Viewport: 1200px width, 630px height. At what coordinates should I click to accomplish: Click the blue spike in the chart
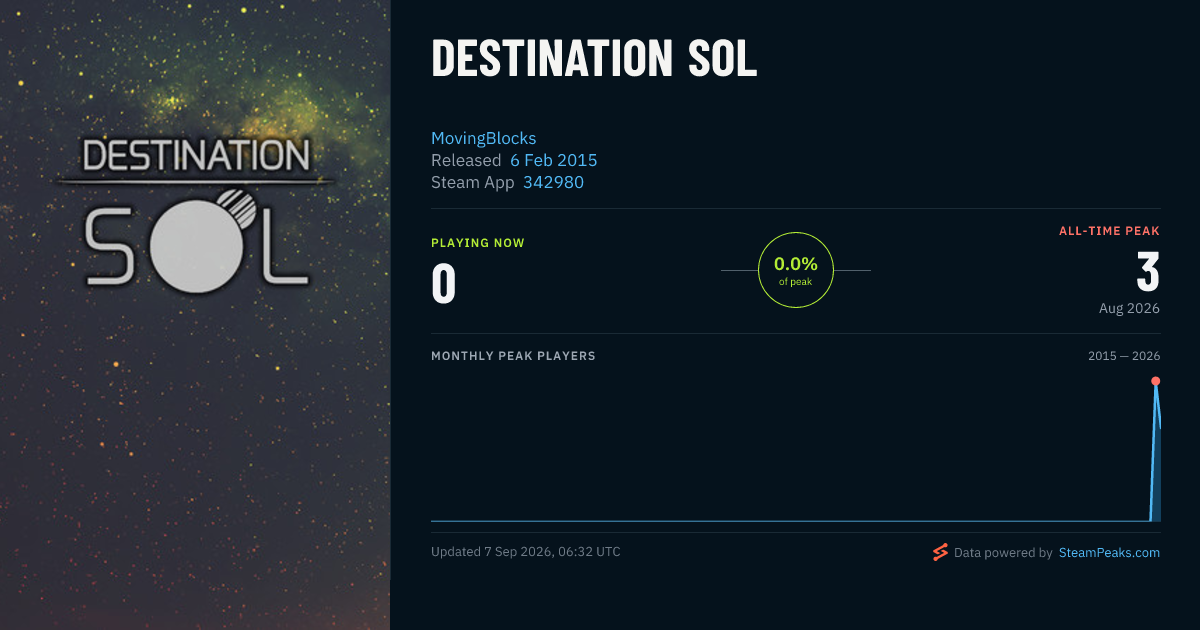click(1155, 452)
